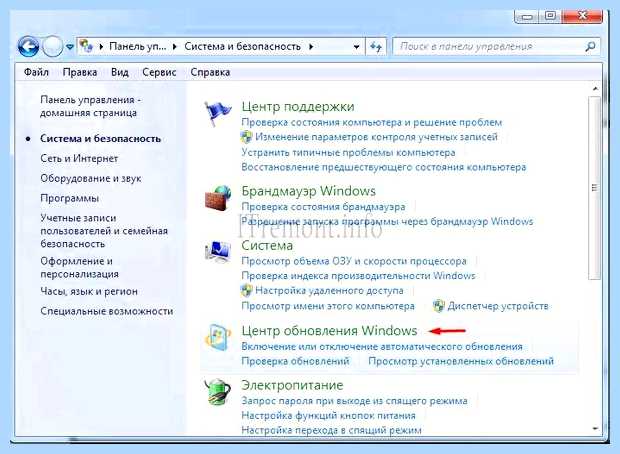Screen dimensions: 620x454
Task: Click the Электропитание battery icon
Action: coord(218,392)
